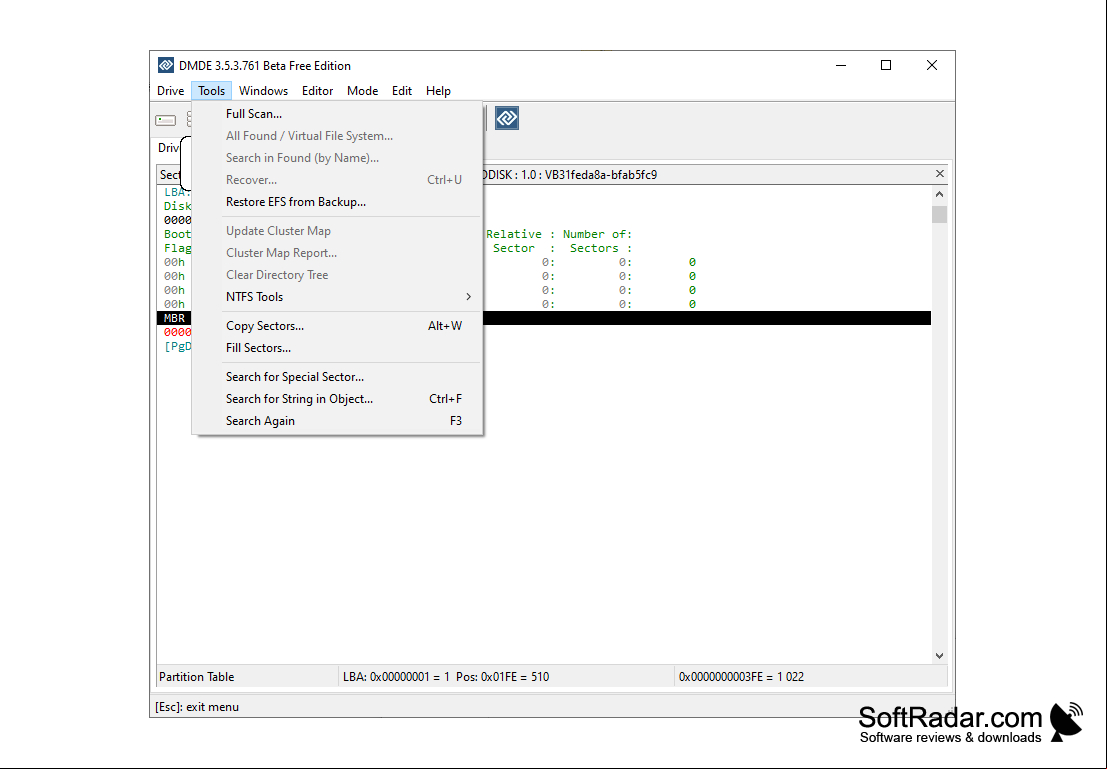The image size is (1107, 769).
Task: Minimize the DMDE window
Action: coord(841,66)
